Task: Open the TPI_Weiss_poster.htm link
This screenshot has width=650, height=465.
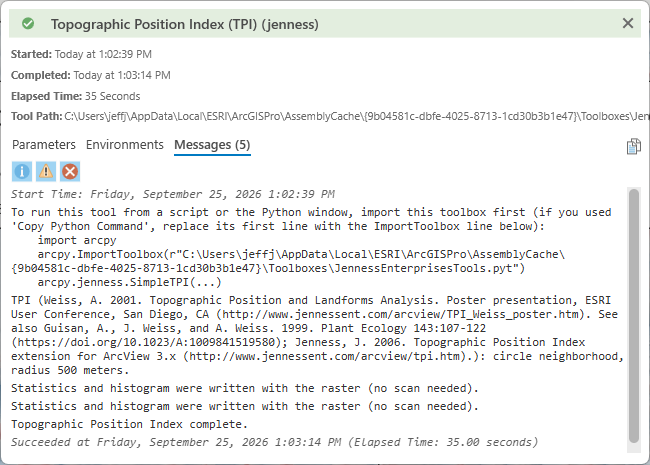Action: pyautogui.click(x=400, y=314)
